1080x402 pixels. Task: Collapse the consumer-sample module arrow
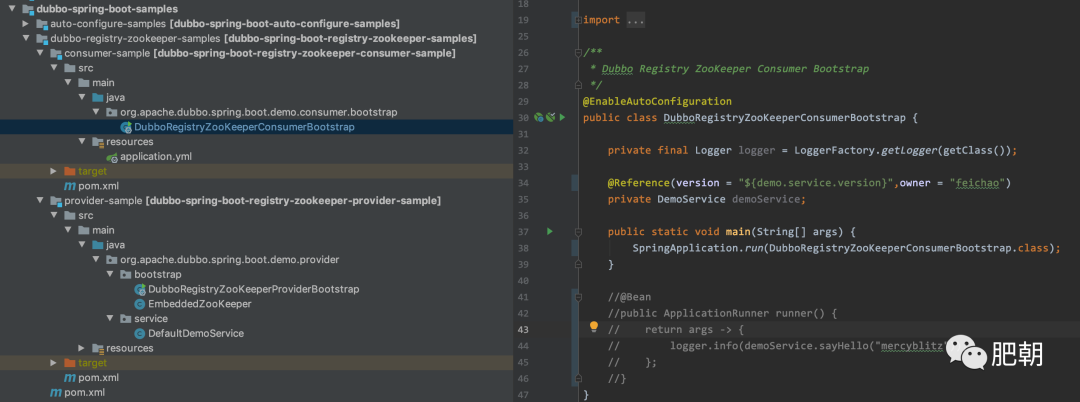(x=41, y=53)
